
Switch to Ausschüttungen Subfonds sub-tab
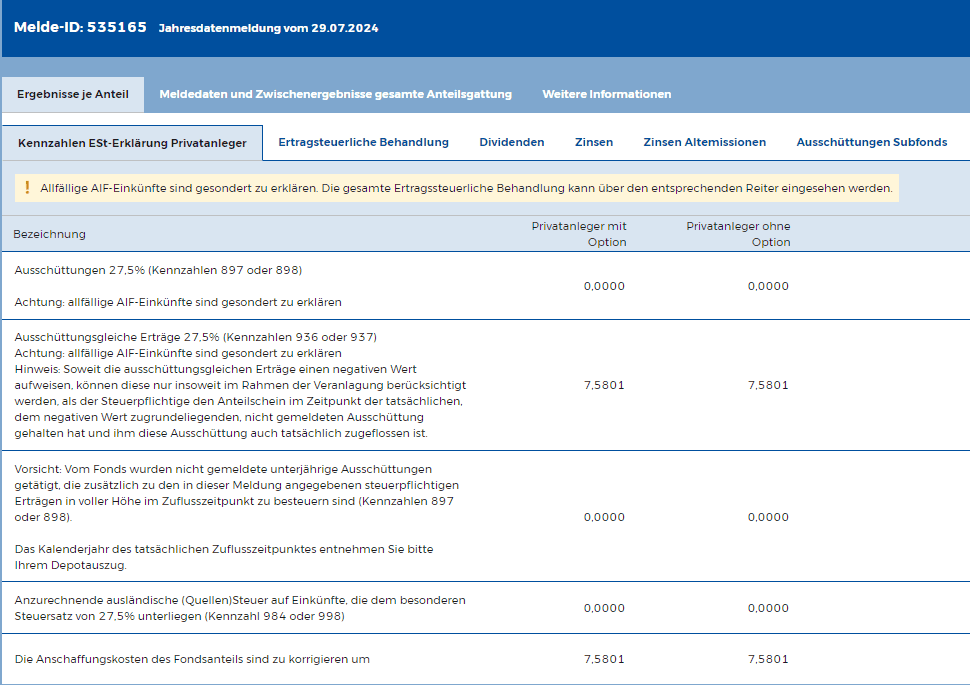pyautogui.click(x=871, y=142)
